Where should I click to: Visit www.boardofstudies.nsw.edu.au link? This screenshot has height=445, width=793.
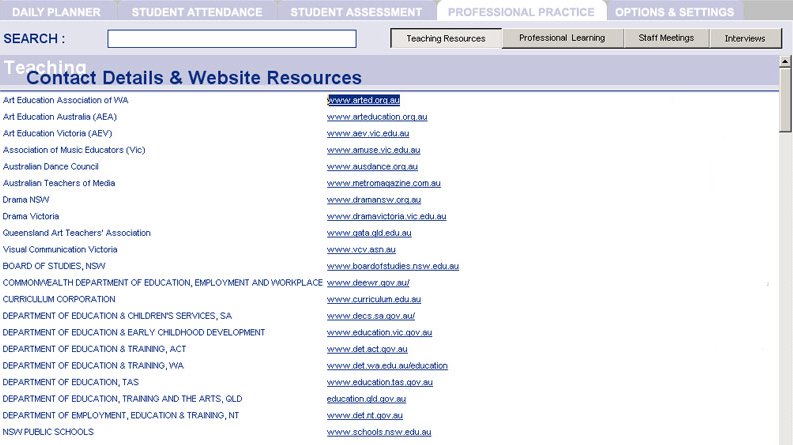pos(392,266)
